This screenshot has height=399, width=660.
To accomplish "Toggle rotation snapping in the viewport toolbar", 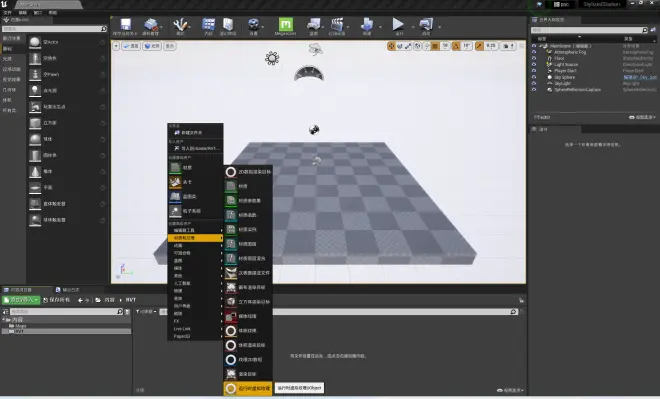I will [x=456, y=46].
